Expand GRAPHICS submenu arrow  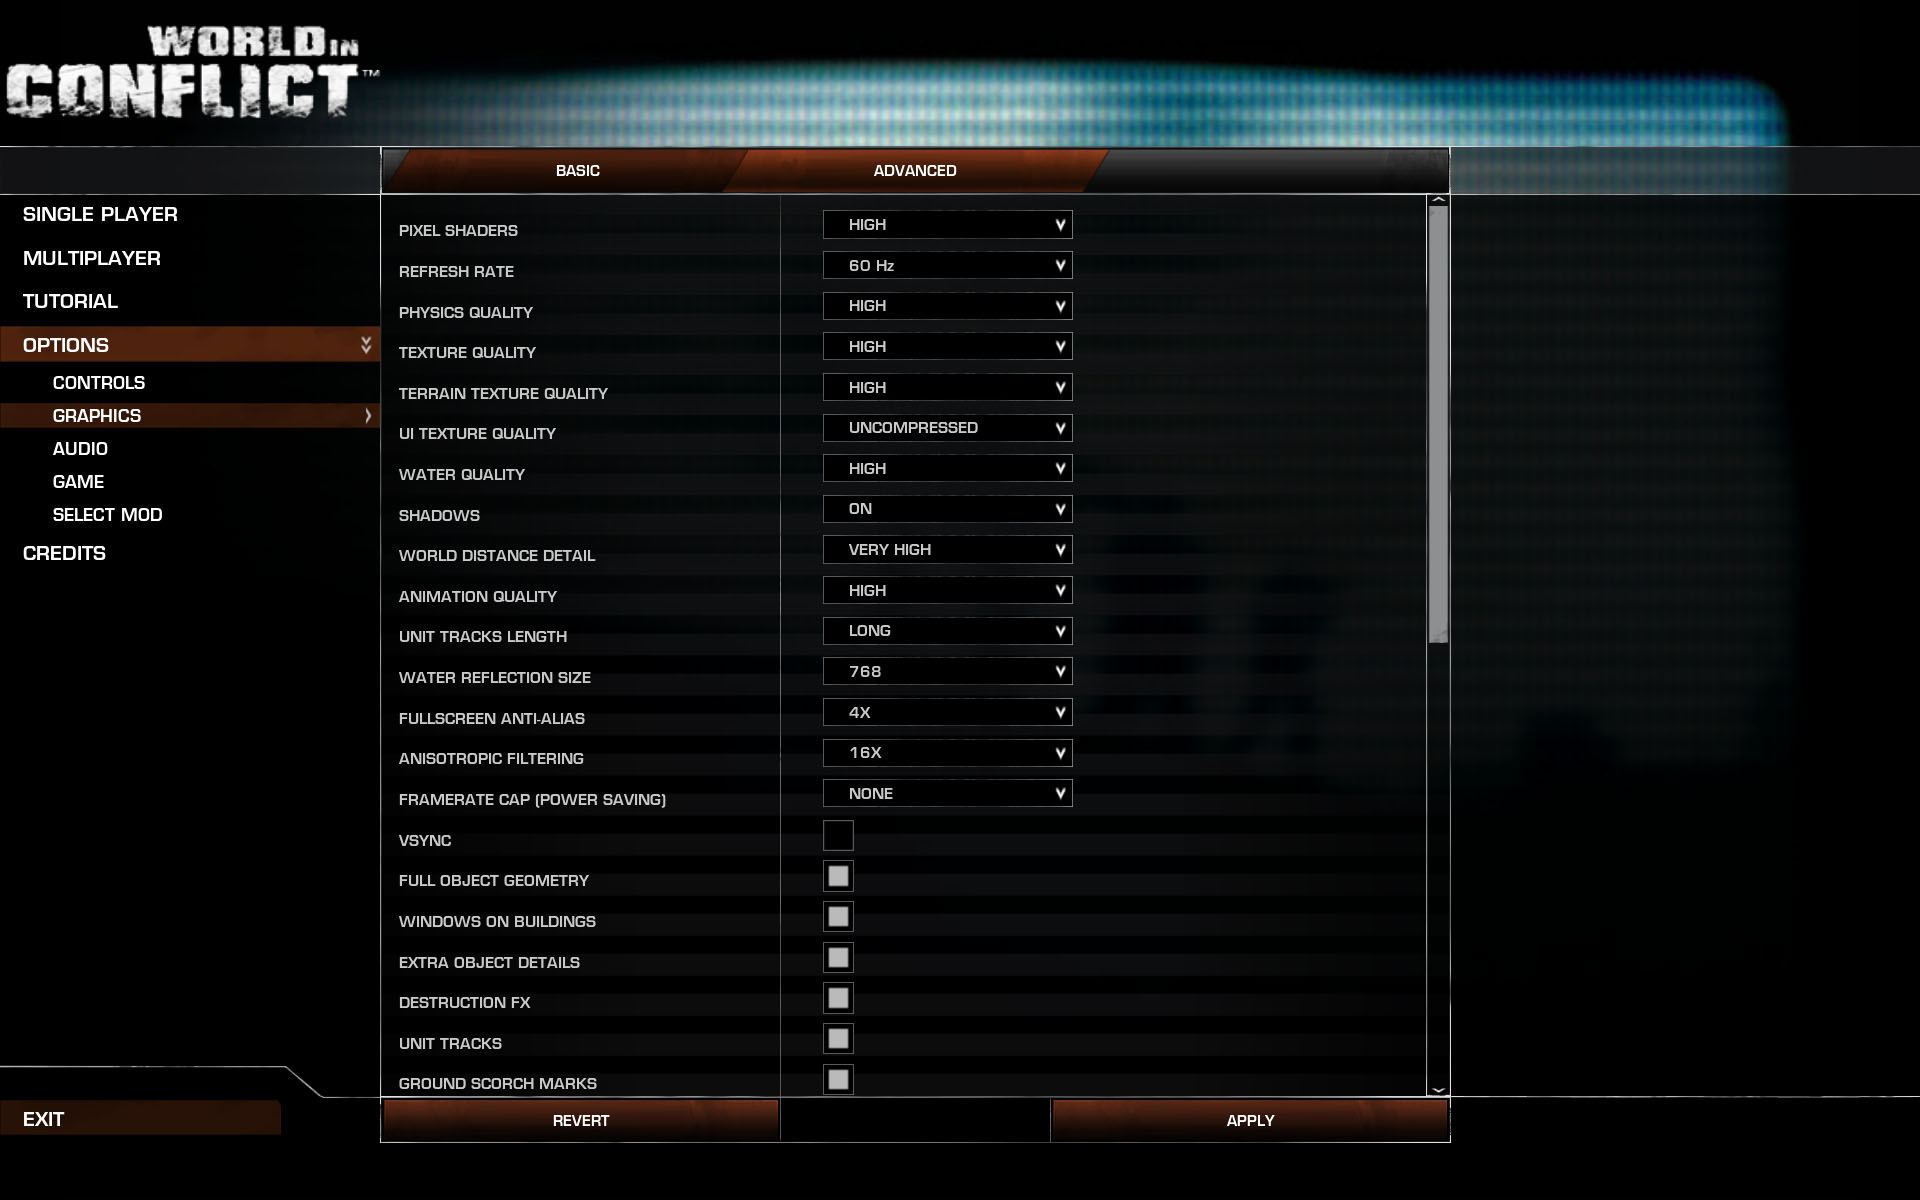click(366, 413)
